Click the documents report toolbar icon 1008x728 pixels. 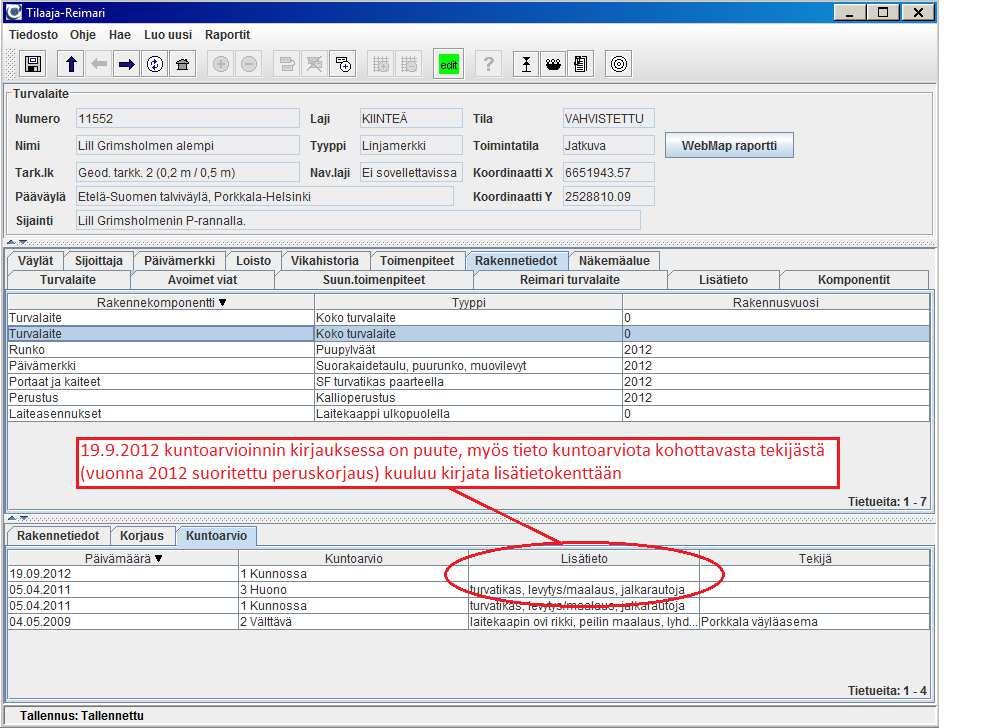pyautogui.click(x=580, y=64)
